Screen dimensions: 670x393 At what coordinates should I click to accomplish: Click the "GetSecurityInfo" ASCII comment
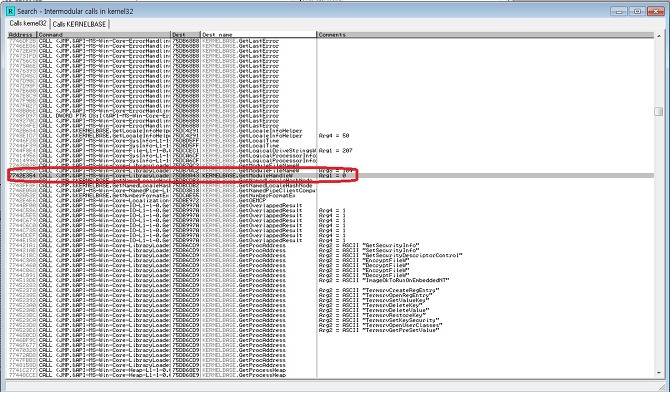click(369, 245)
